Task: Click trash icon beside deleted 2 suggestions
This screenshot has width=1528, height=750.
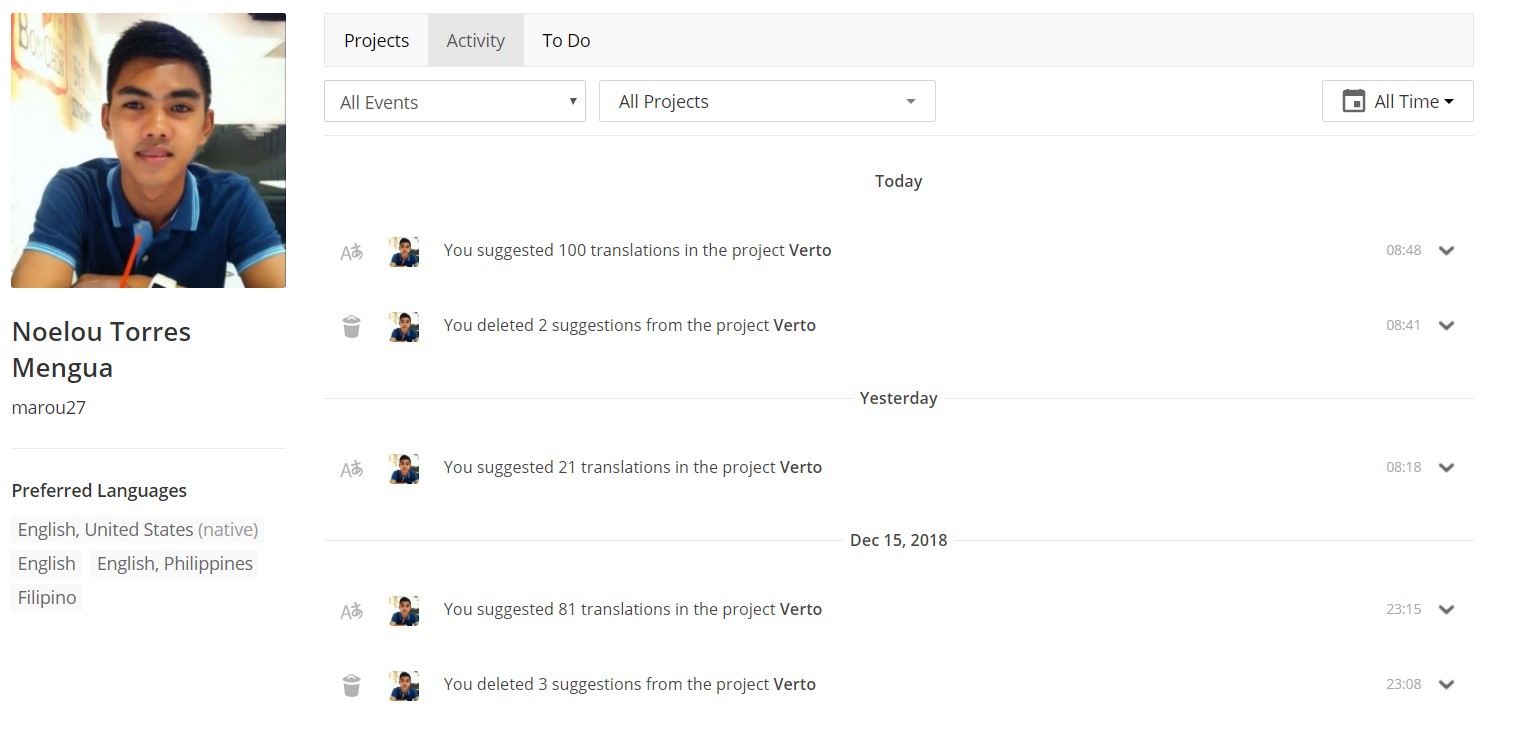Action: [351, 326]
